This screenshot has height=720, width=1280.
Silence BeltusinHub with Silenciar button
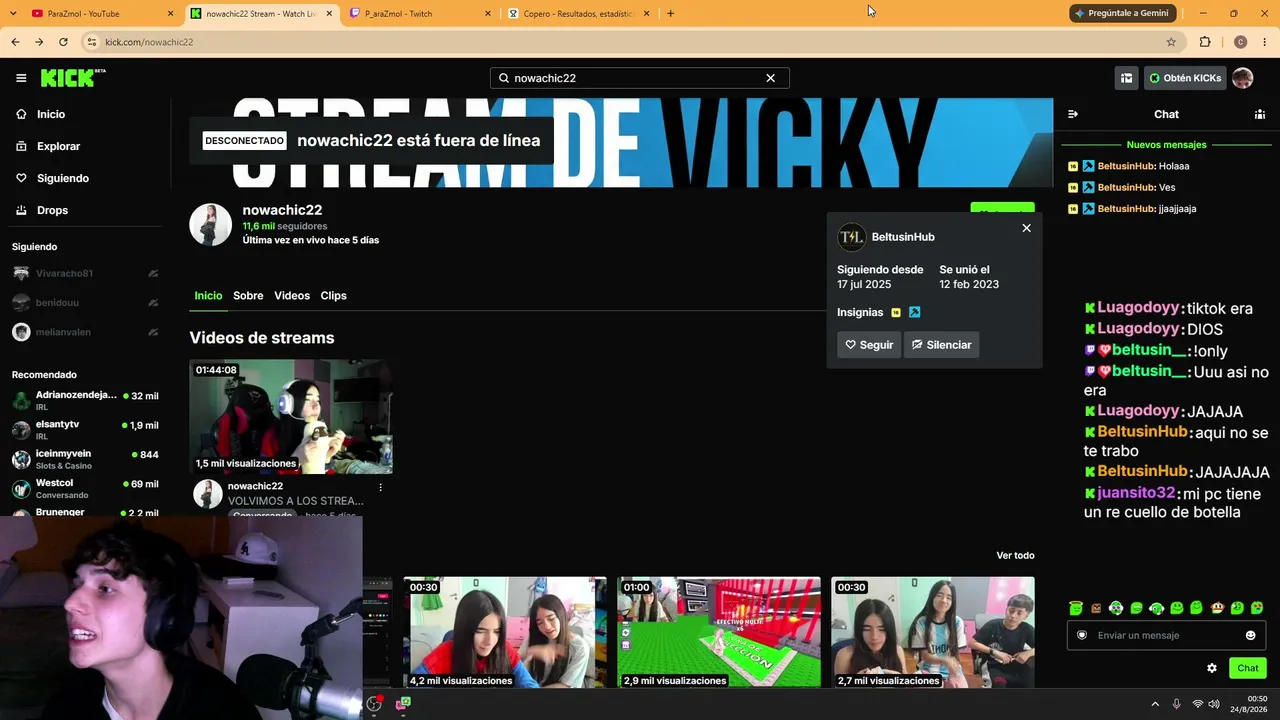[x=942, y=345]
